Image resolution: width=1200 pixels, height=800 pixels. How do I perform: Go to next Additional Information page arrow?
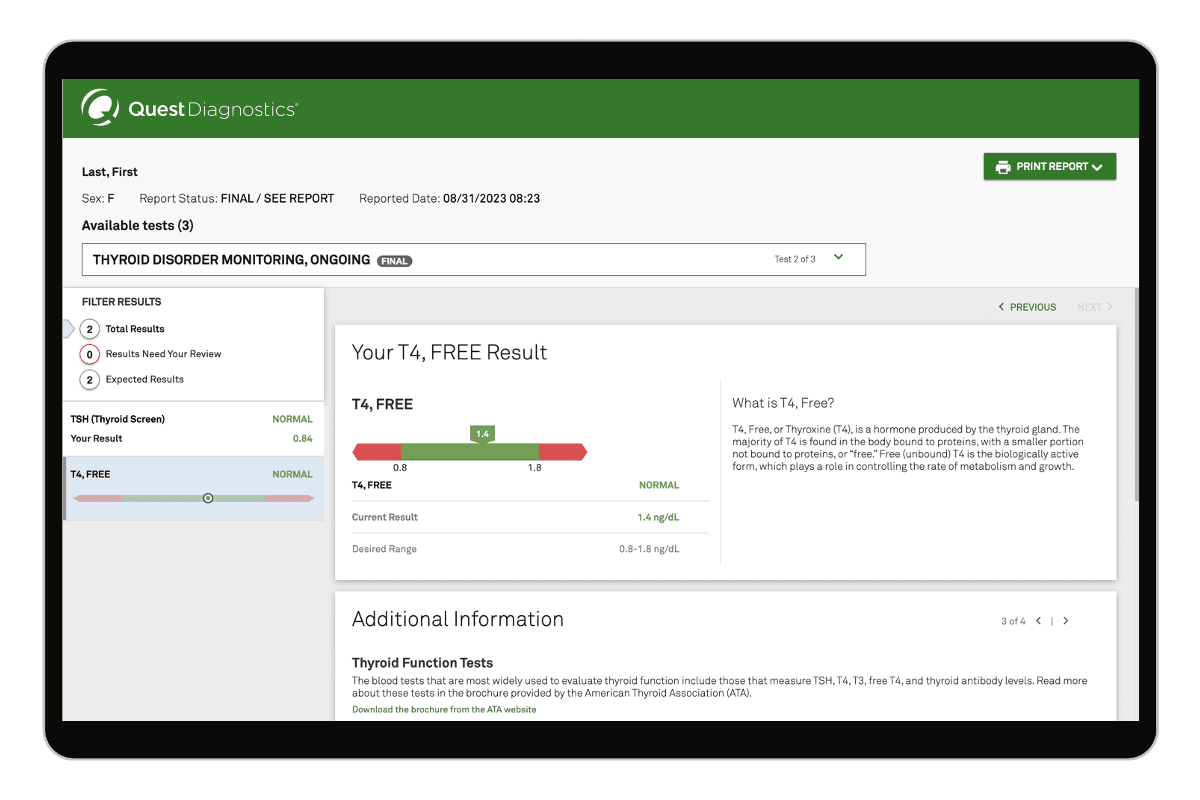tap(1066, 621)
